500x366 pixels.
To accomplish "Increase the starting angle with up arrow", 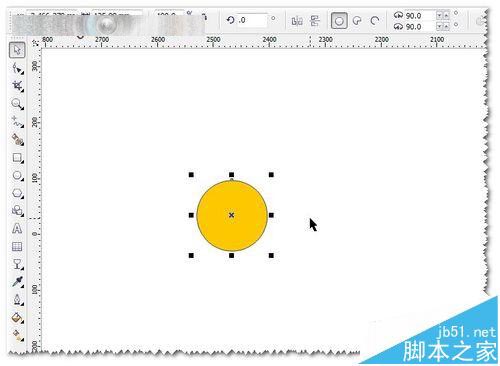I will tap(446, 15).
